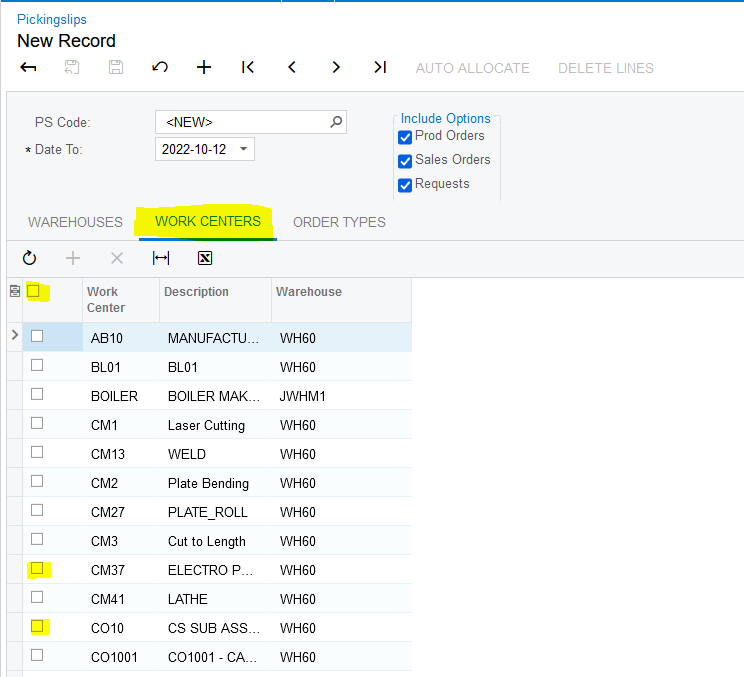Switch to the Warehouses tab
The width and height of the screenshot is (744, 677).
[75, 222]
